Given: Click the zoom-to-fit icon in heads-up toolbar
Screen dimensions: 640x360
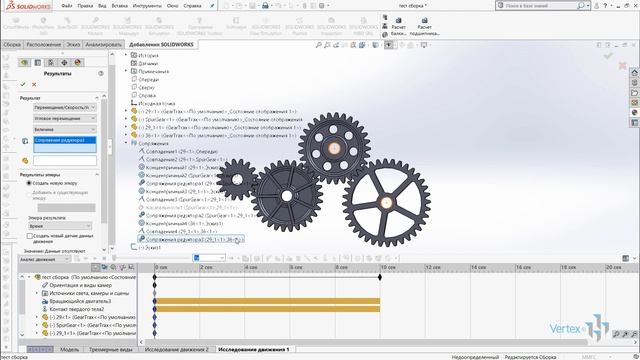Looking at the screenshot, I should [319, 45].
